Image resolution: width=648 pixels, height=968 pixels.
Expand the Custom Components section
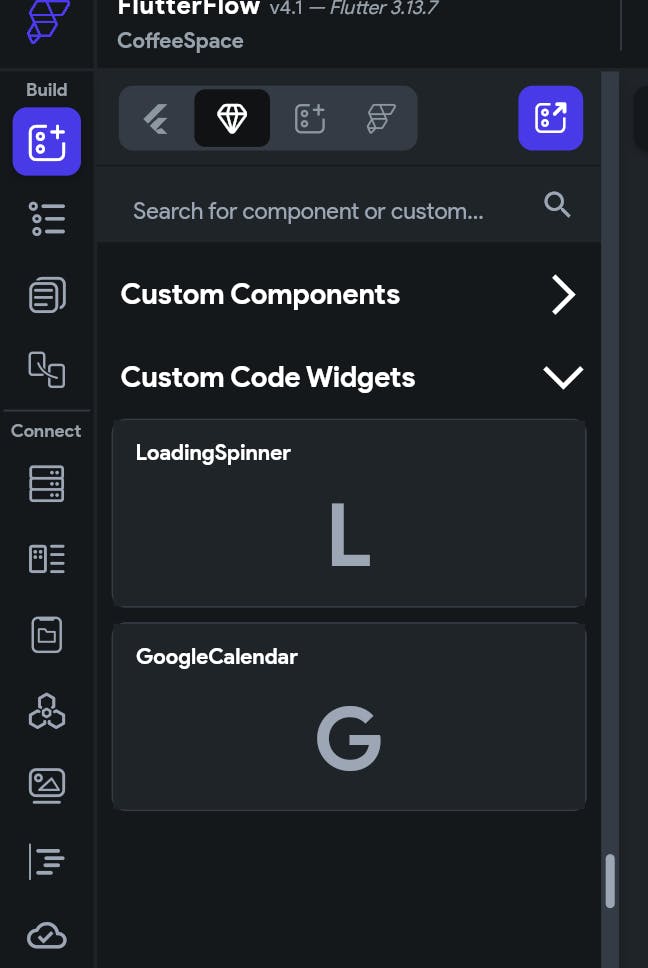563,295
